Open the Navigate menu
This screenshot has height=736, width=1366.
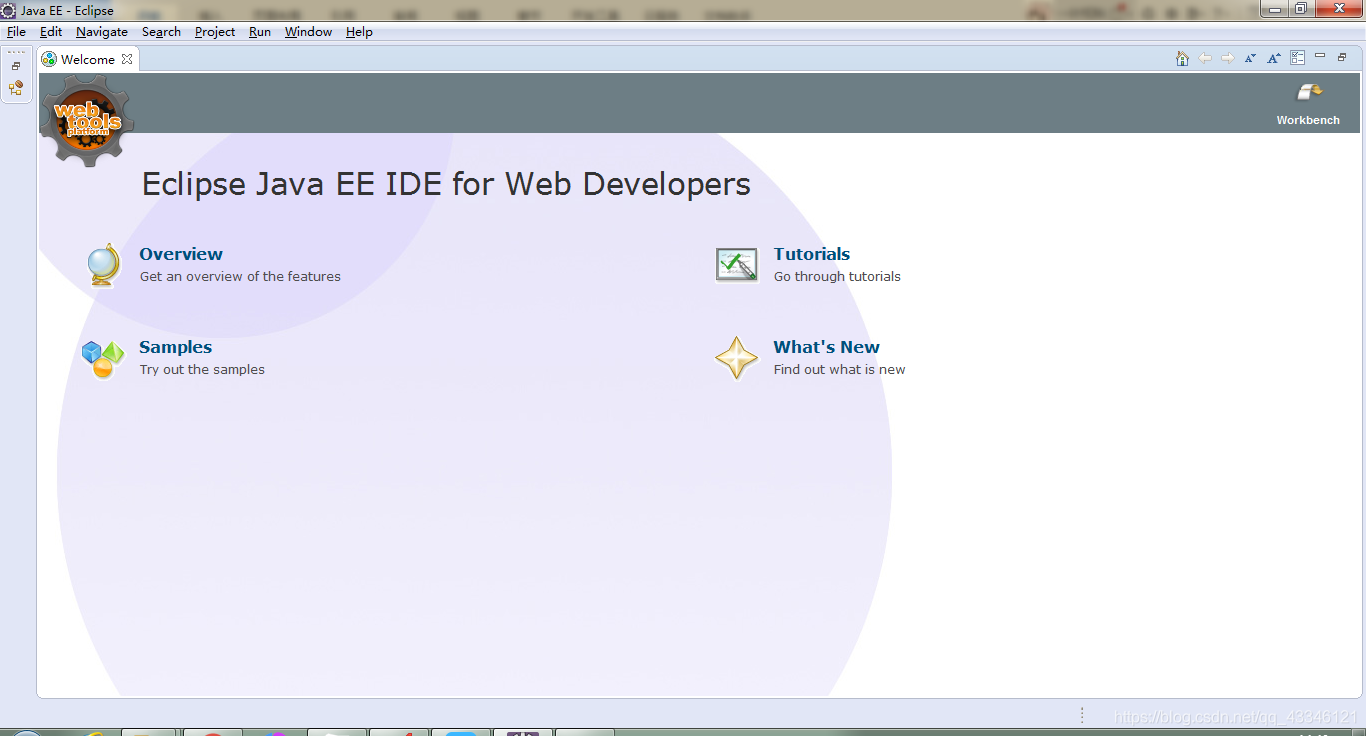coord(102,32)
